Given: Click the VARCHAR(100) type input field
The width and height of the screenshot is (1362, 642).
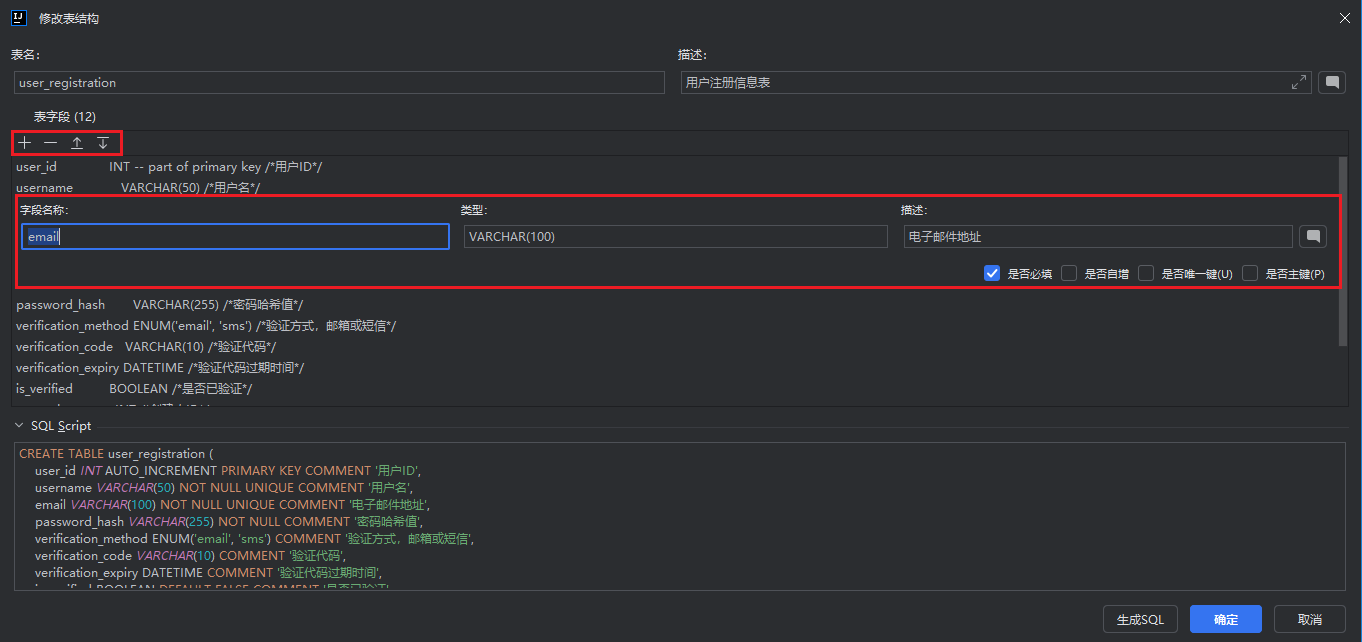Looking at the screenshot, I should point(676,237).
